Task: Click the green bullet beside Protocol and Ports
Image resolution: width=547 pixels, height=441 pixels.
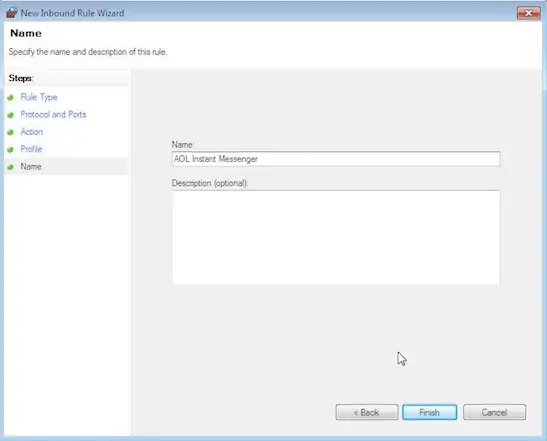Action: click(x=10, y=115)
